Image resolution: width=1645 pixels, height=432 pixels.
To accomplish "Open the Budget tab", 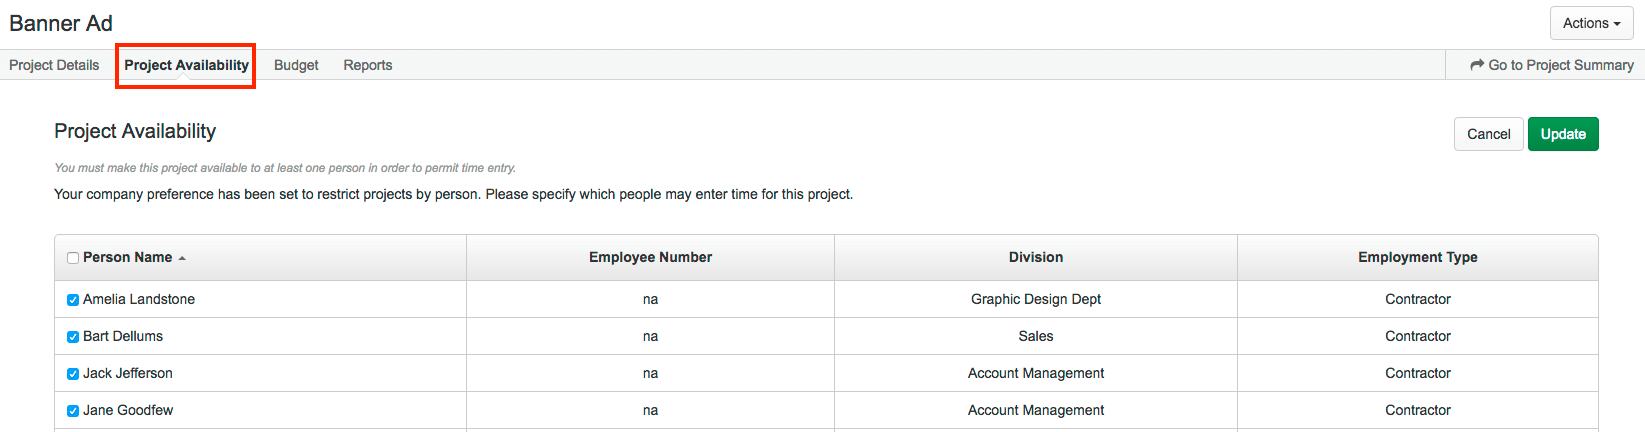I will coord(296,65).
